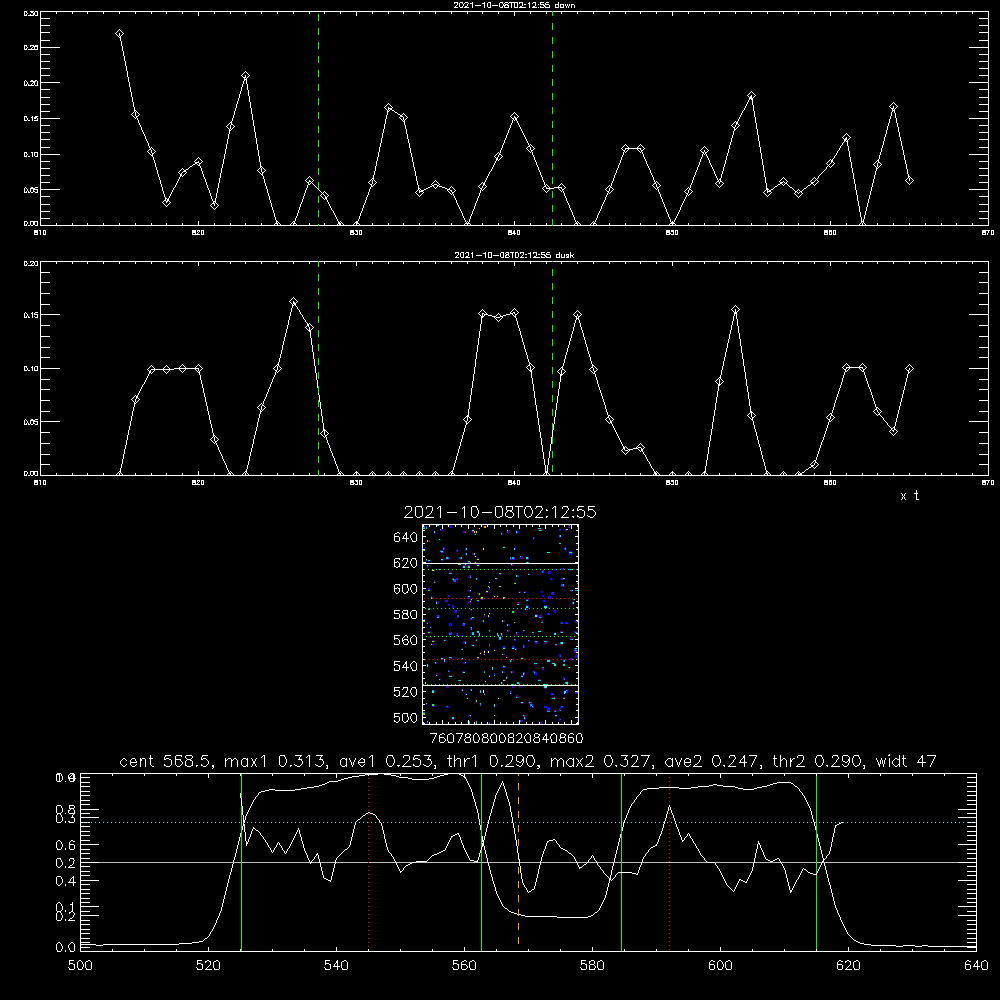Viewport: 1000px width, 1000px height.
Task: Click the 'widt 47' value
Action: point(906,761)
